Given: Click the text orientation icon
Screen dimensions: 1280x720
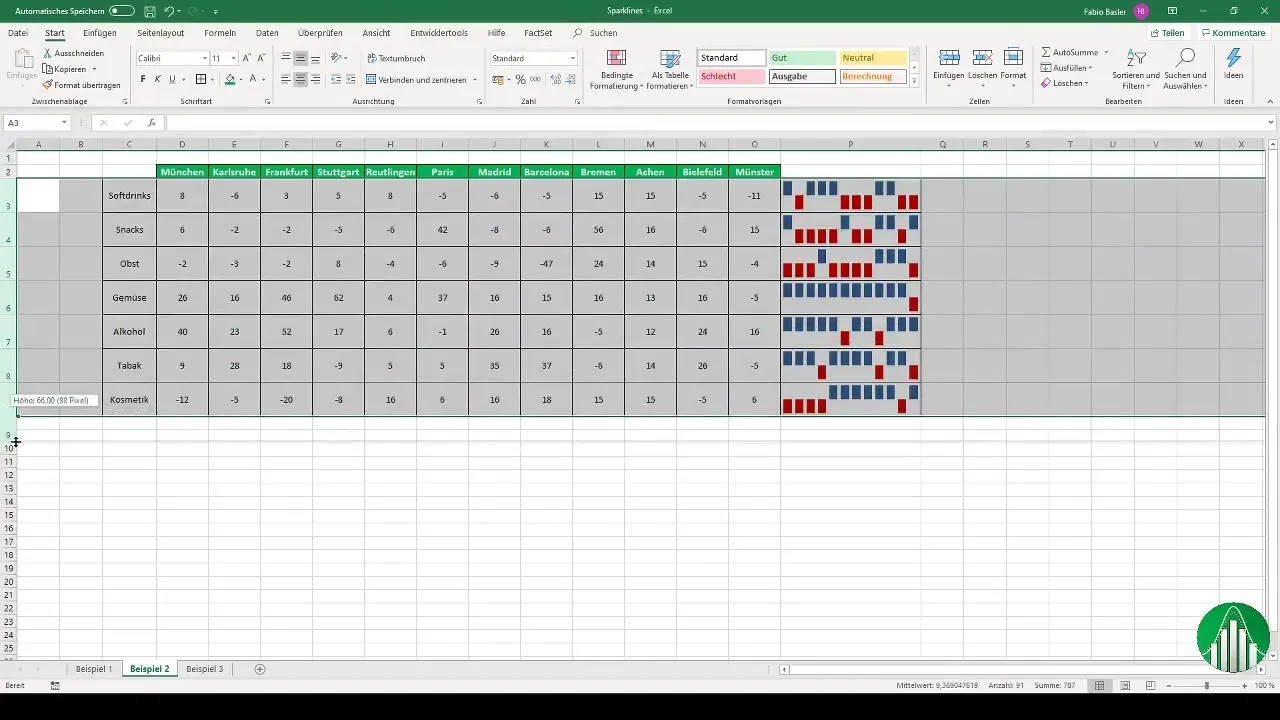Looking at the screenshot, I should tap(337, 58).
